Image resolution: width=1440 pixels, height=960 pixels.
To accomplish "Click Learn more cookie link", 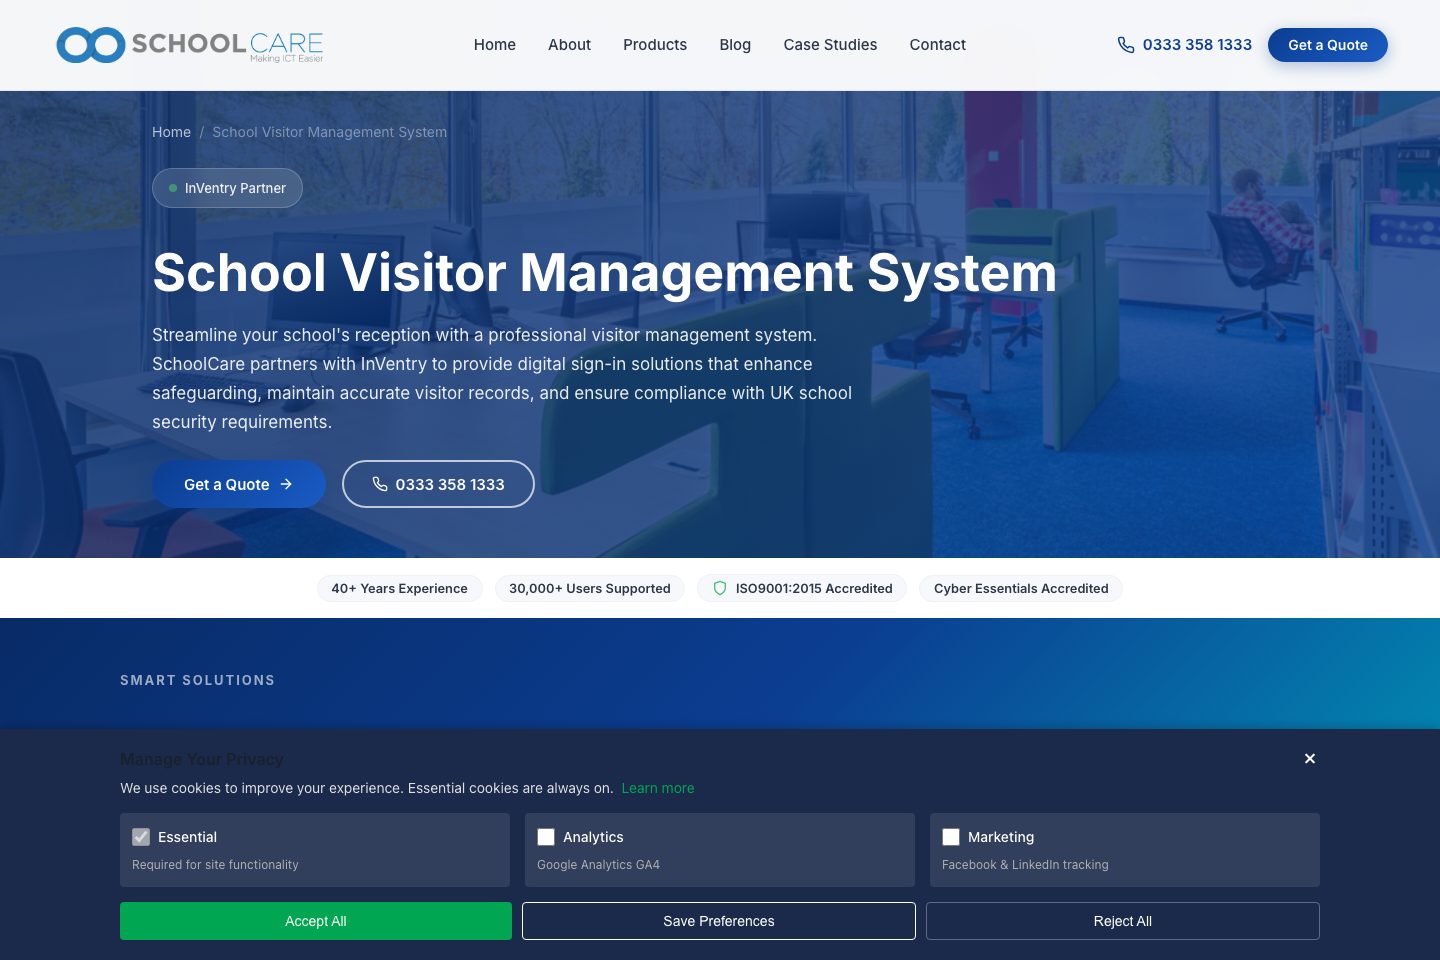I will 658,788.
